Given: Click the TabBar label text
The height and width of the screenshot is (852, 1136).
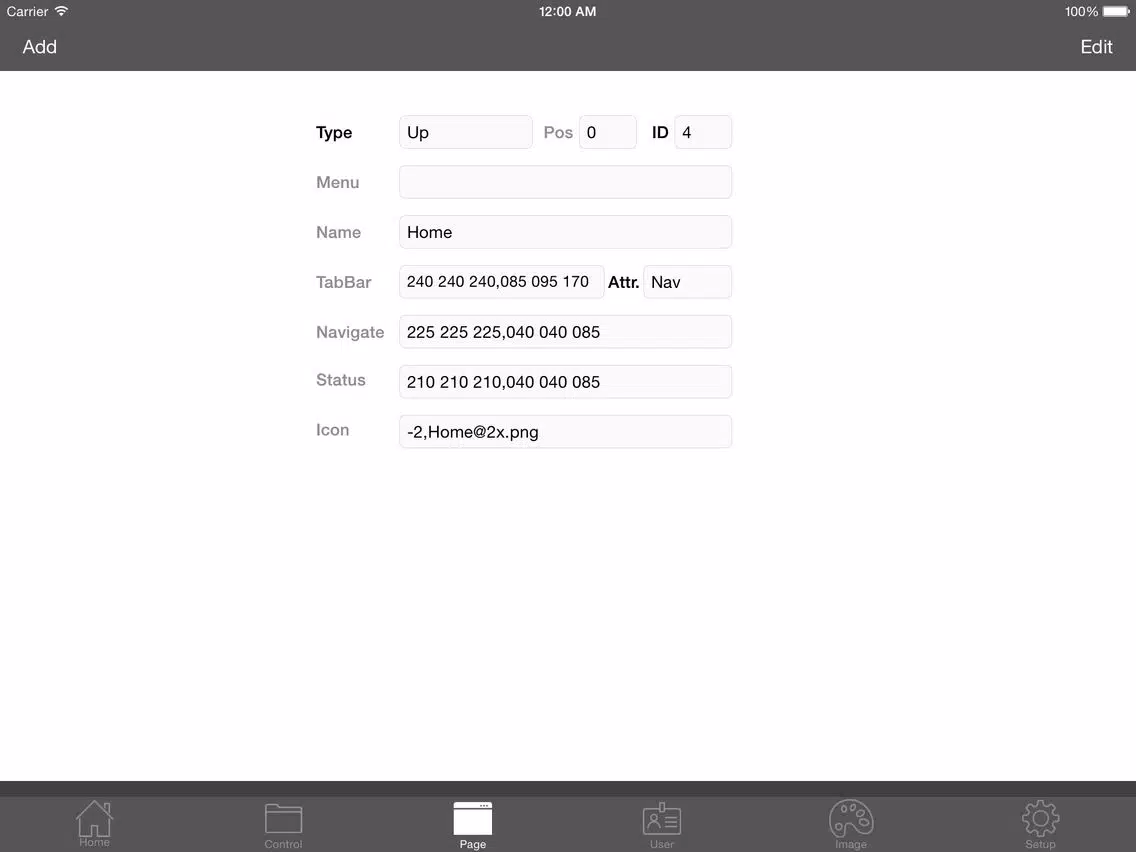Looking at the screenshot, I should coord(343,283).
